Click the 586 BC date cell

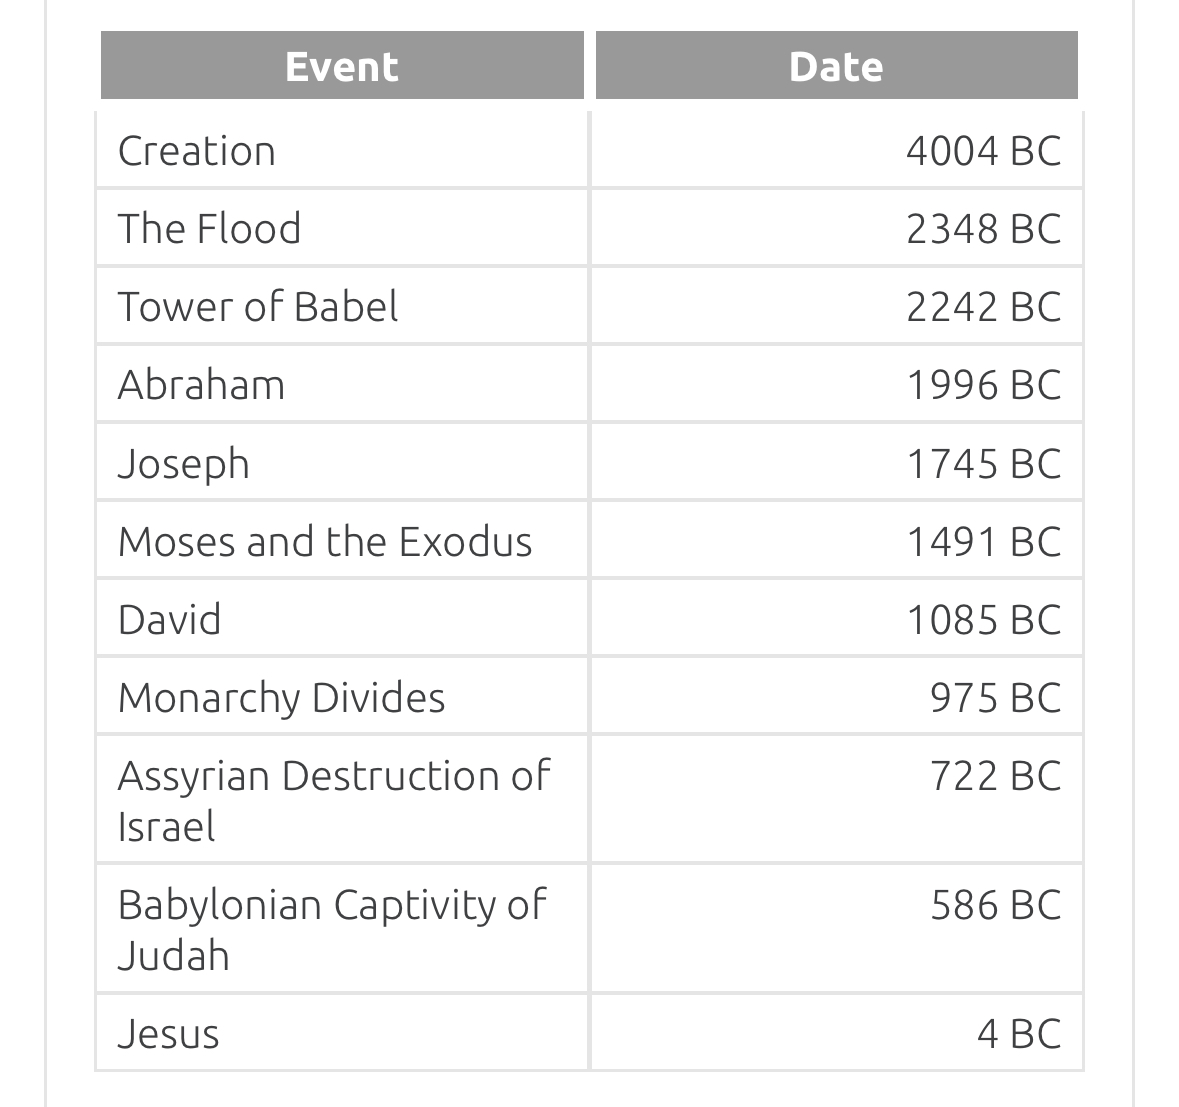pyautogui.click(x=836, y=929)
